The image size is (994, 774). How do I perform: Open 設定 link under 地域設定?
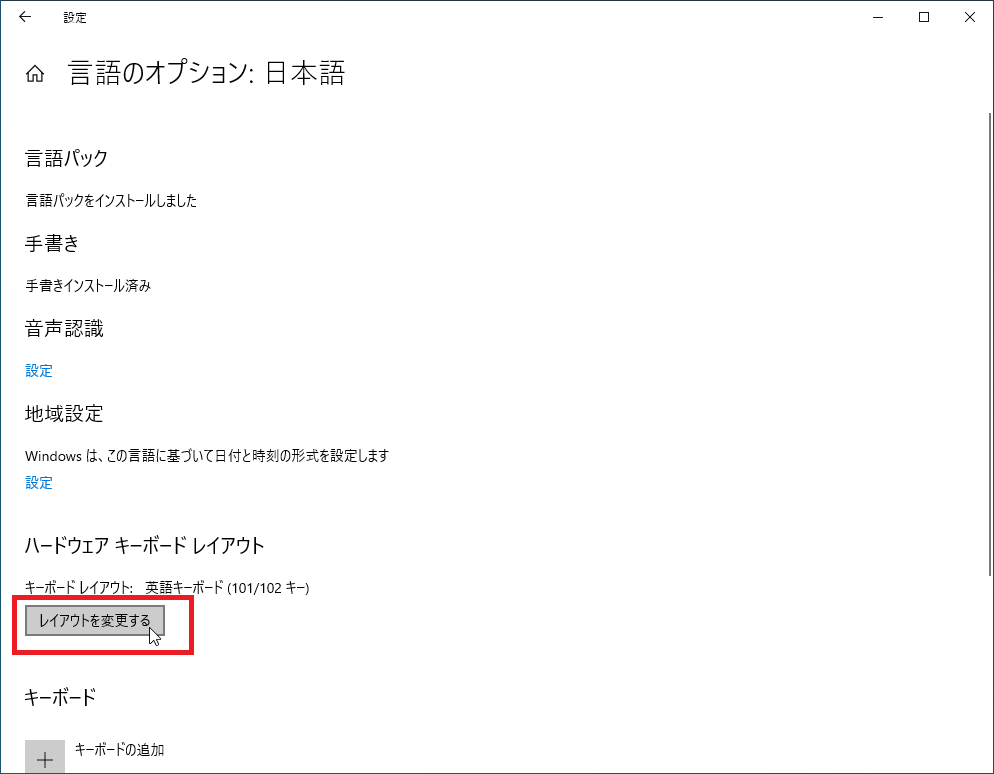[39, 483]
